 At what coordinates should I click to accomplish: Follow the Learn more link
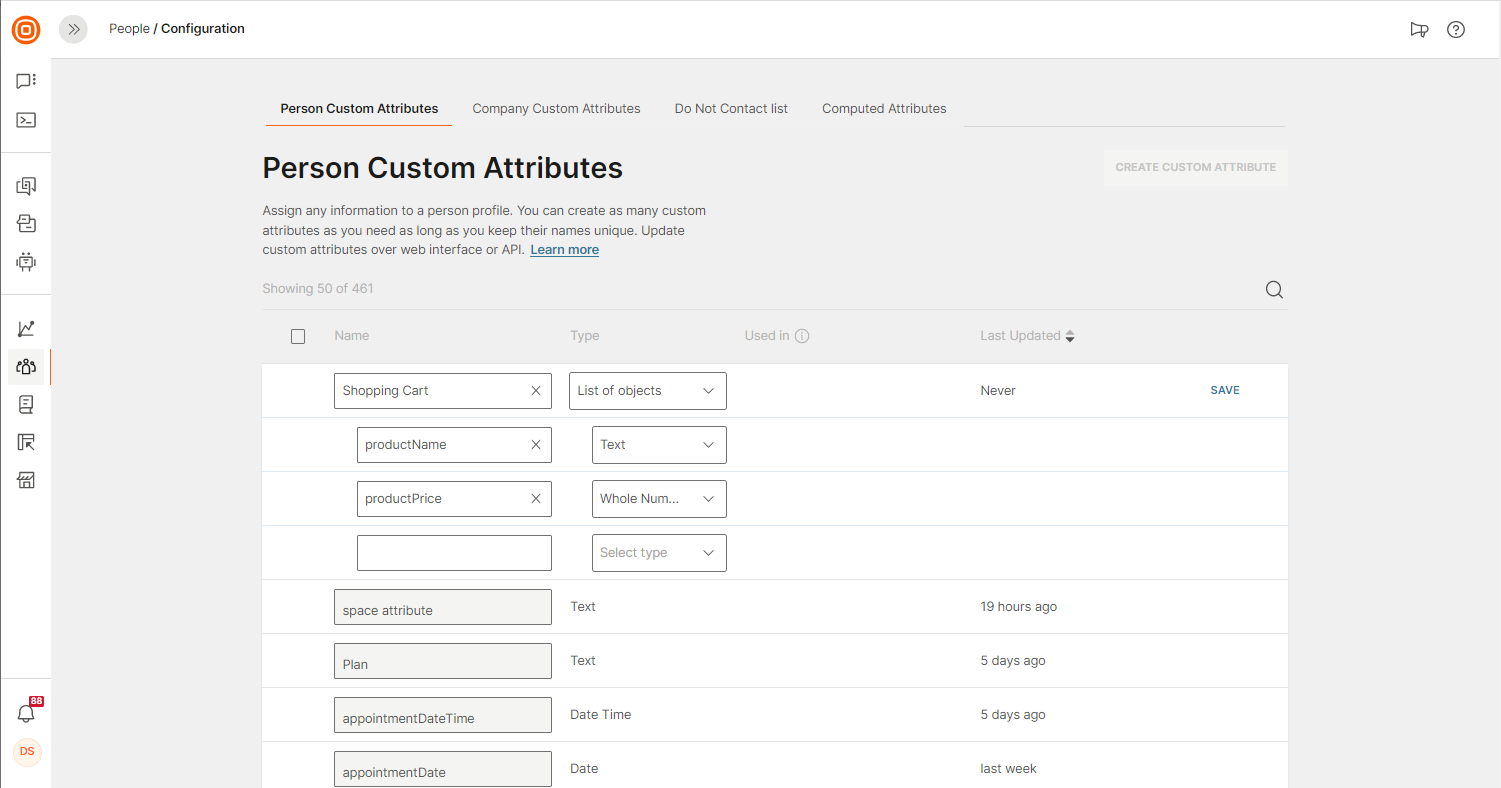click(564, 250)
